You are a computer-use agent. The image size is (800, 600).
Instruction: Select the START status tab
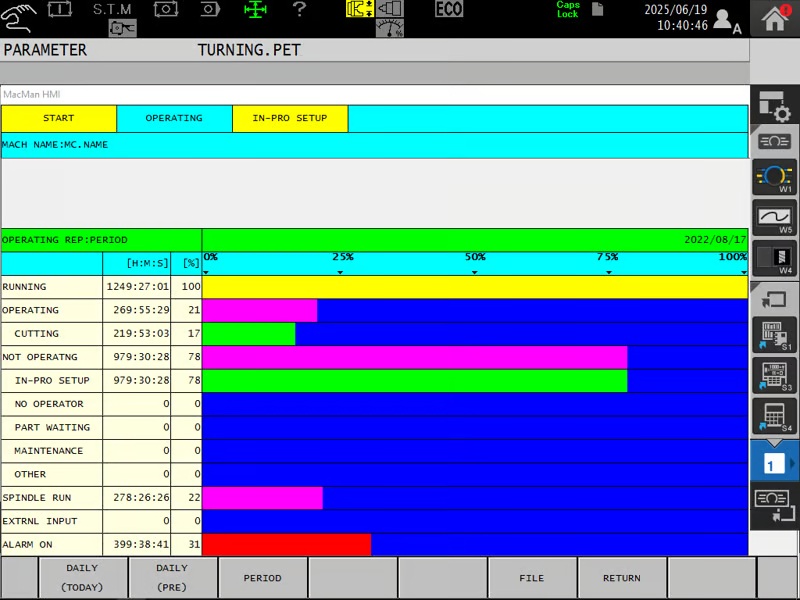point(58,118)
